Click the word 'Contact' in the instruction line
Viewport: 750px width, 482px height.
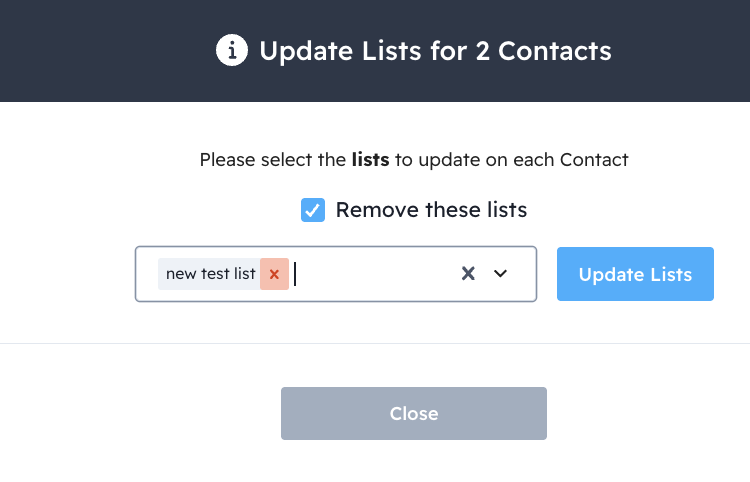(x=594, y=159)
